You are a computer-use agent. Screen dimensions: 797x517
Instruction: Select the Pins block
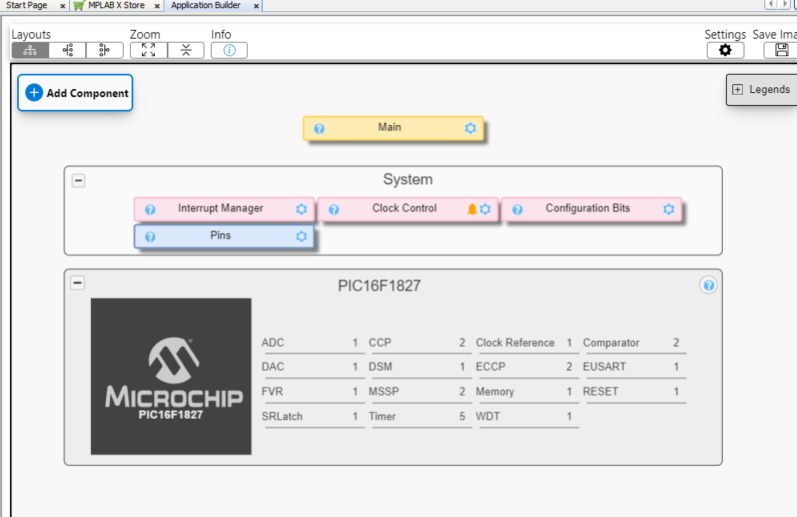[x=224, y=236]
